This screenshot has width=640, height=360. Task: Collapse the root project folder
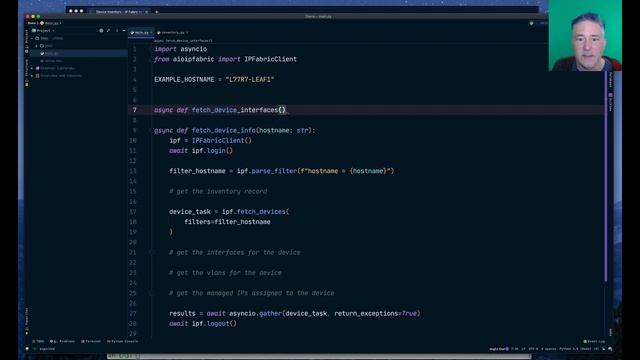(x=32, y=38)
